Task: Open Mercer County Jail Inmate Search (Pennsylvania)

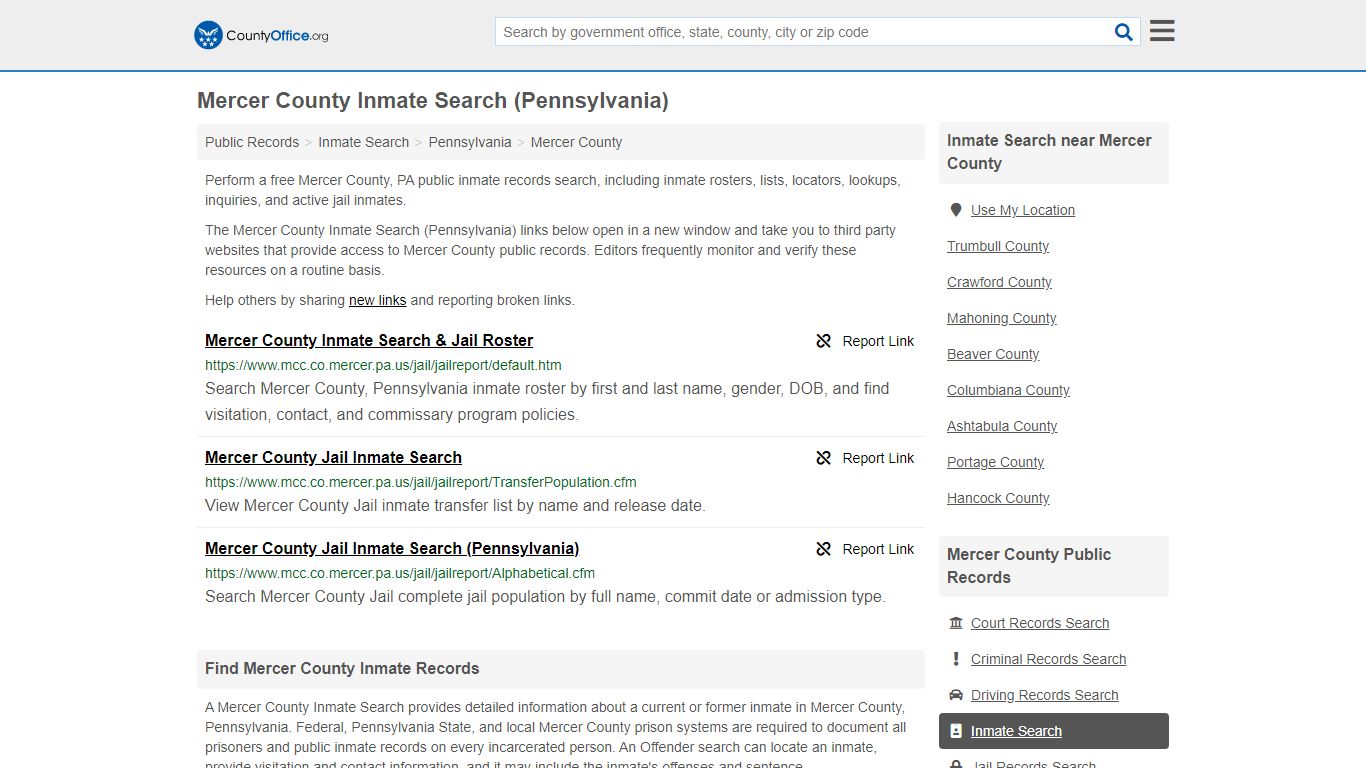Action: [x=392, y=548]
